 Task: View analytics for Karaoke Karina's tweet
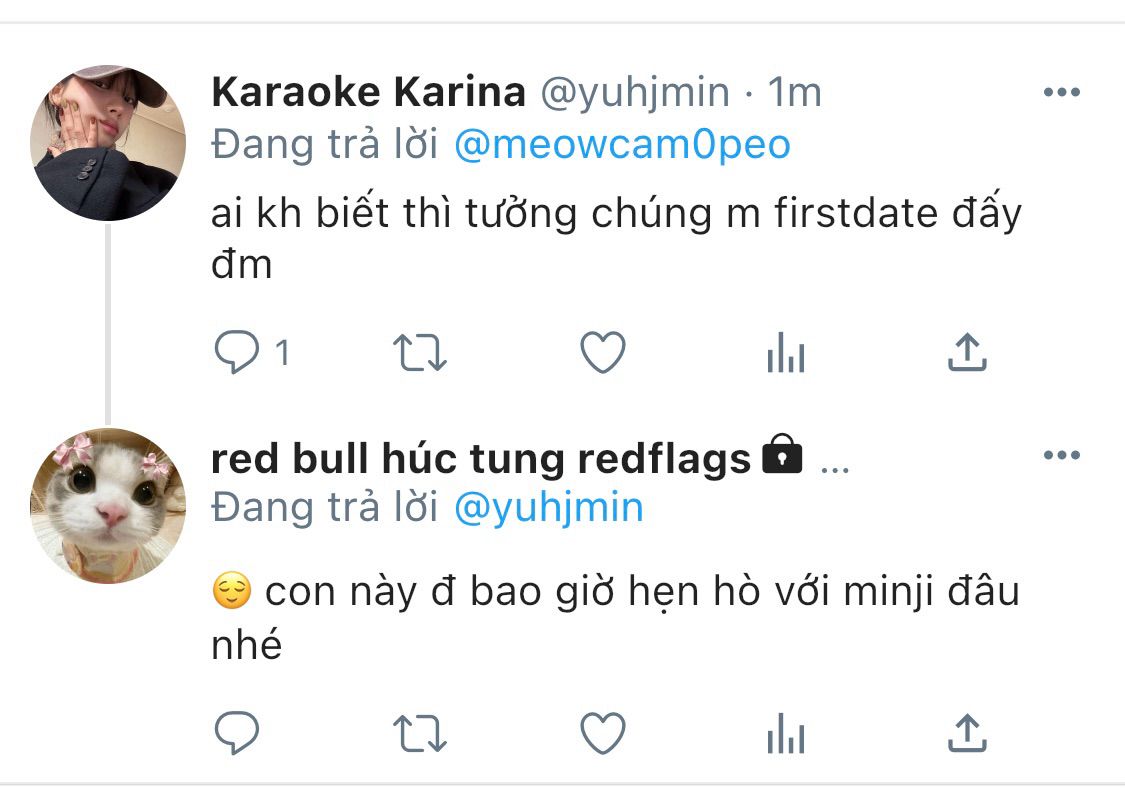click(x=786, y=352)
